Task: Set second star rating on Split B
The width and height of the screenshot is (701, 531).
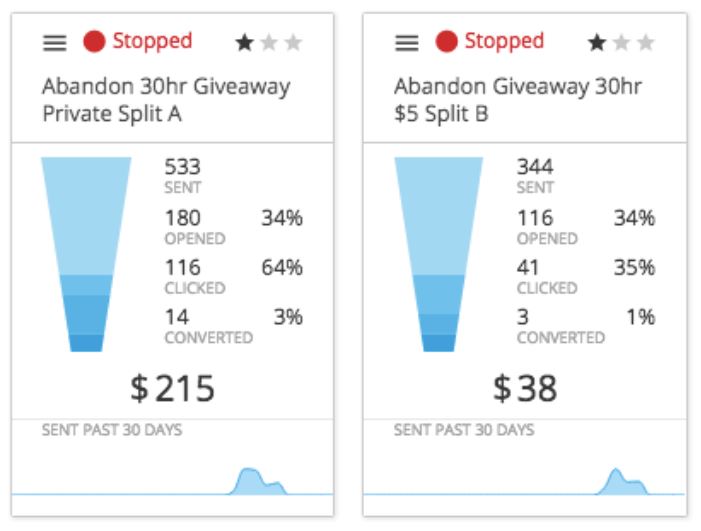Action: point(621,43)
